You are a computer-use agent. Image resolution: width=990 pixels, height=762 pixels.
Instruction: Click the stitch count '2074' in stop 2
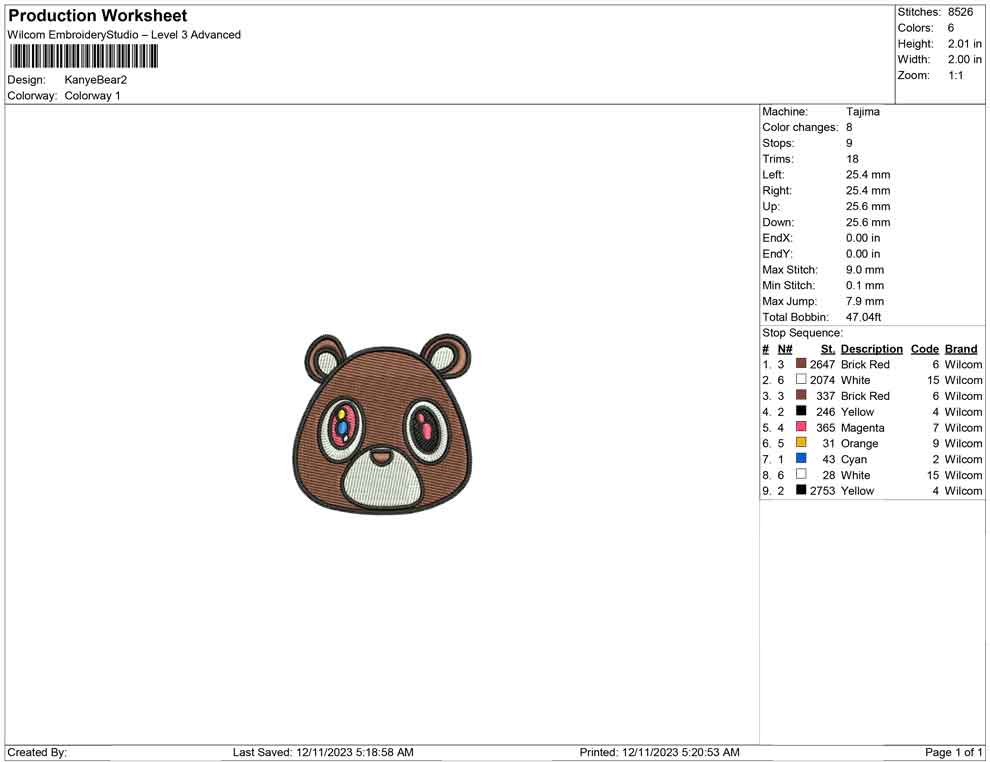tap(823, 380)
